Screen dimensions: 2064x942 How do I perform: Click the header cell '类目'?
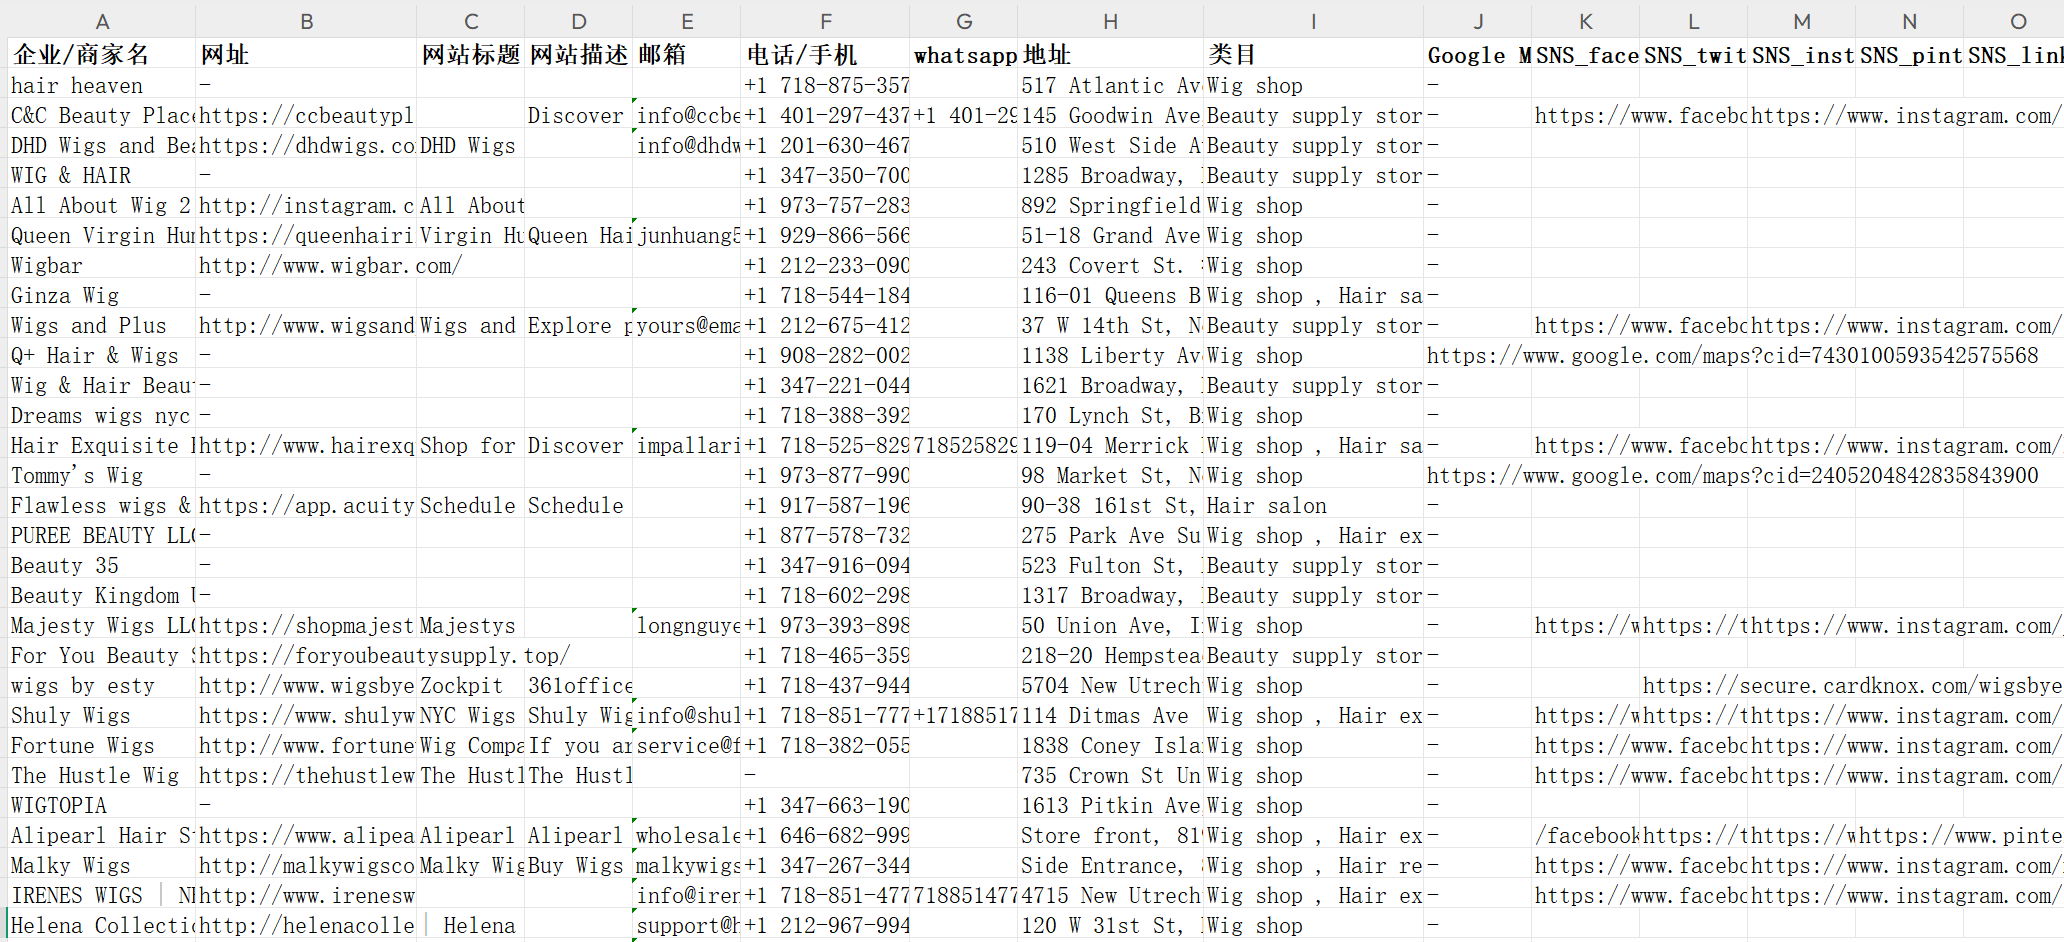1313,55
